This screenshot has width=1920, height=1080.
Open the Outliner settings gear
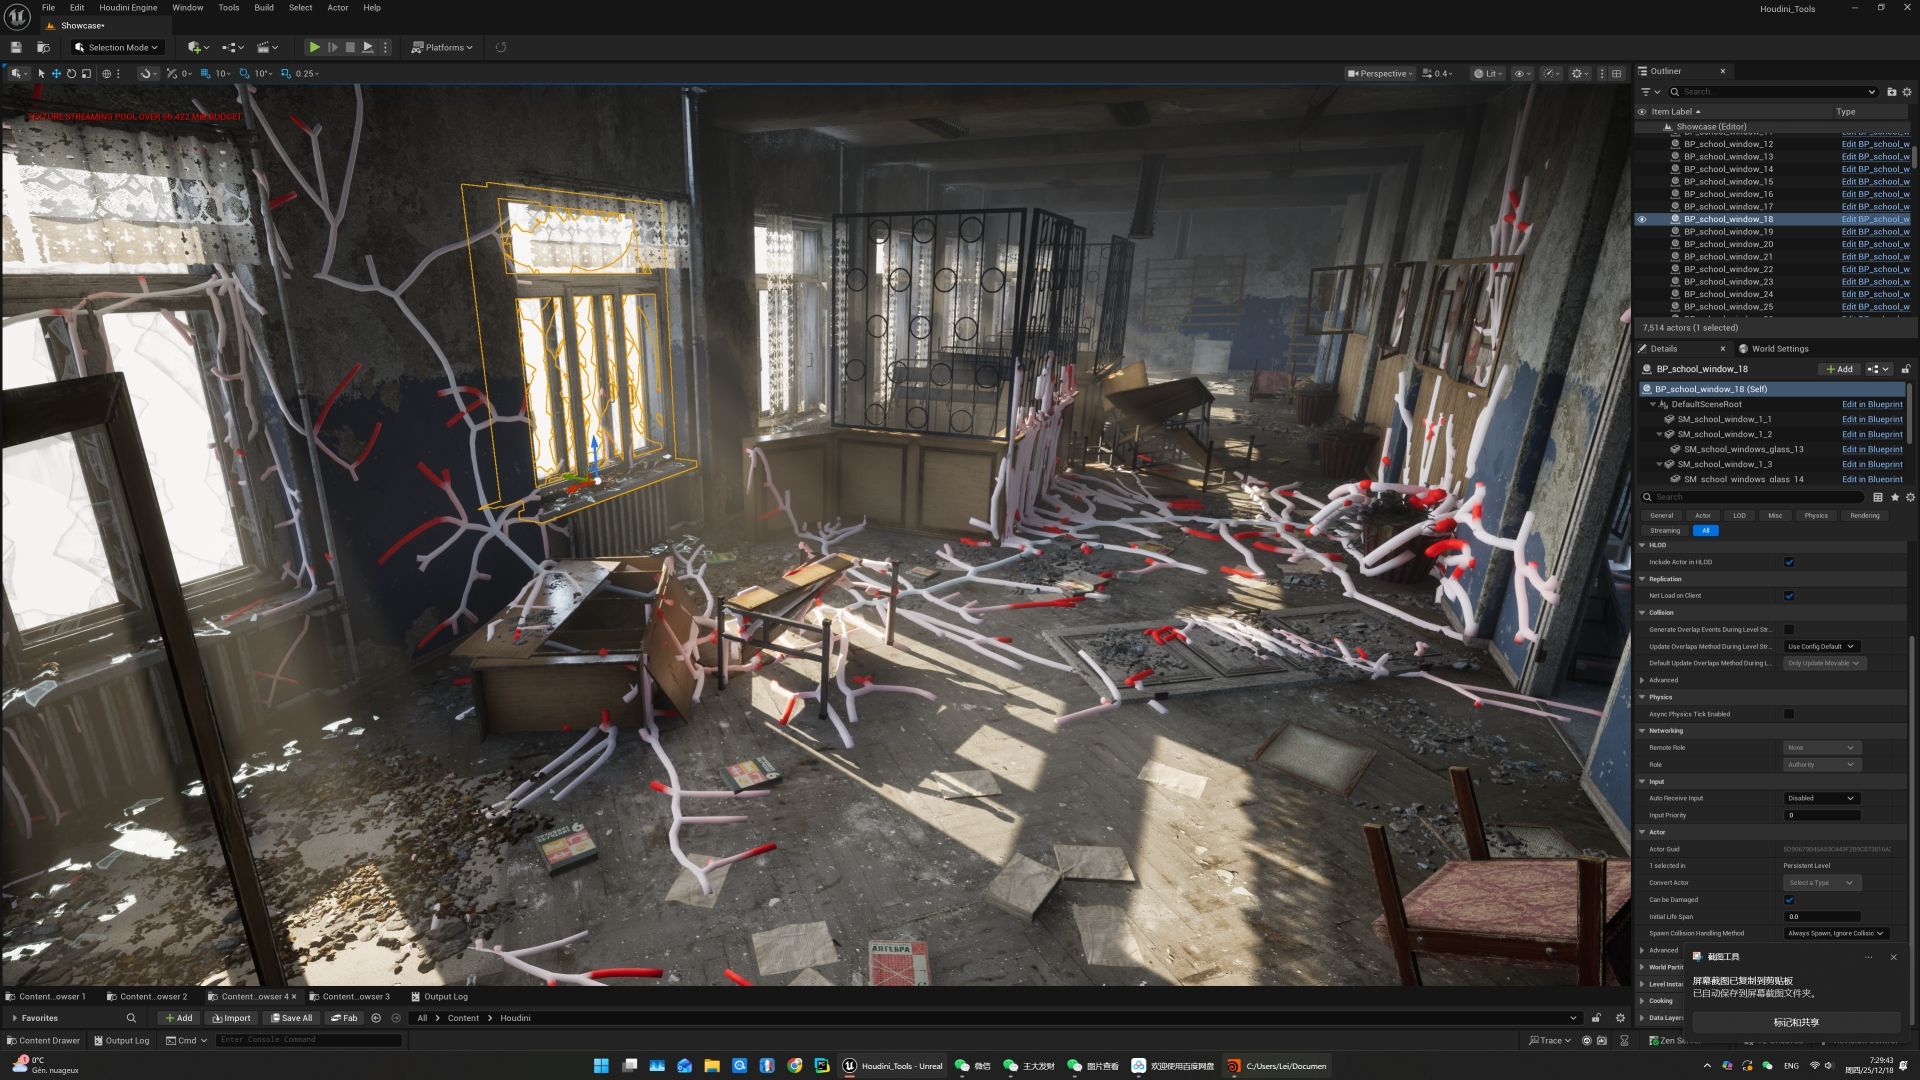point(1907,91)
